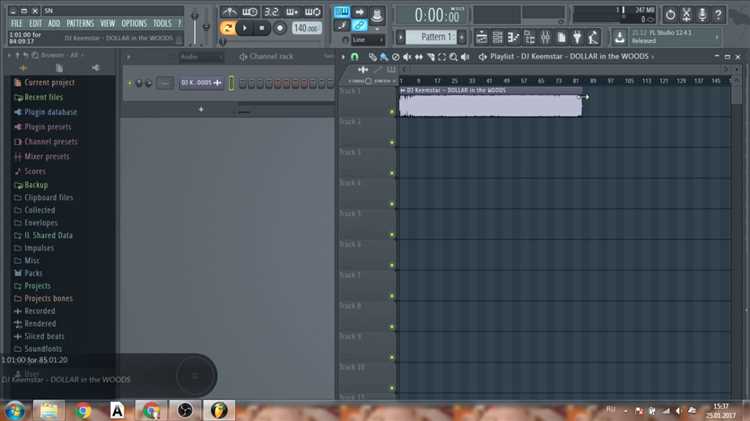The image size is (750, 421).
Task: Select the Delete tool in Playlist toolbar
Action: tap(396, 57)
